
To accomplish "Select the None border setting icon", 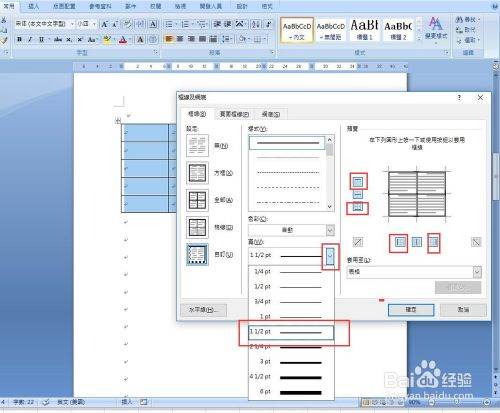I will click(197, 146).
